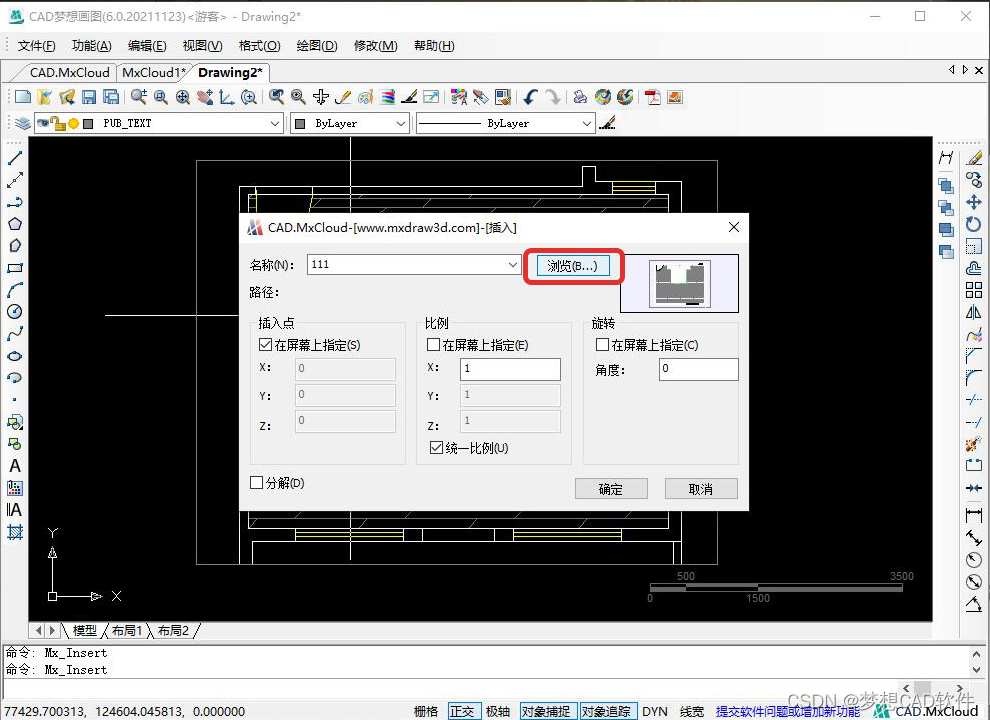990x720 pixels.
Task: Select the Ellipse tool
Action: tap(15, 356)
